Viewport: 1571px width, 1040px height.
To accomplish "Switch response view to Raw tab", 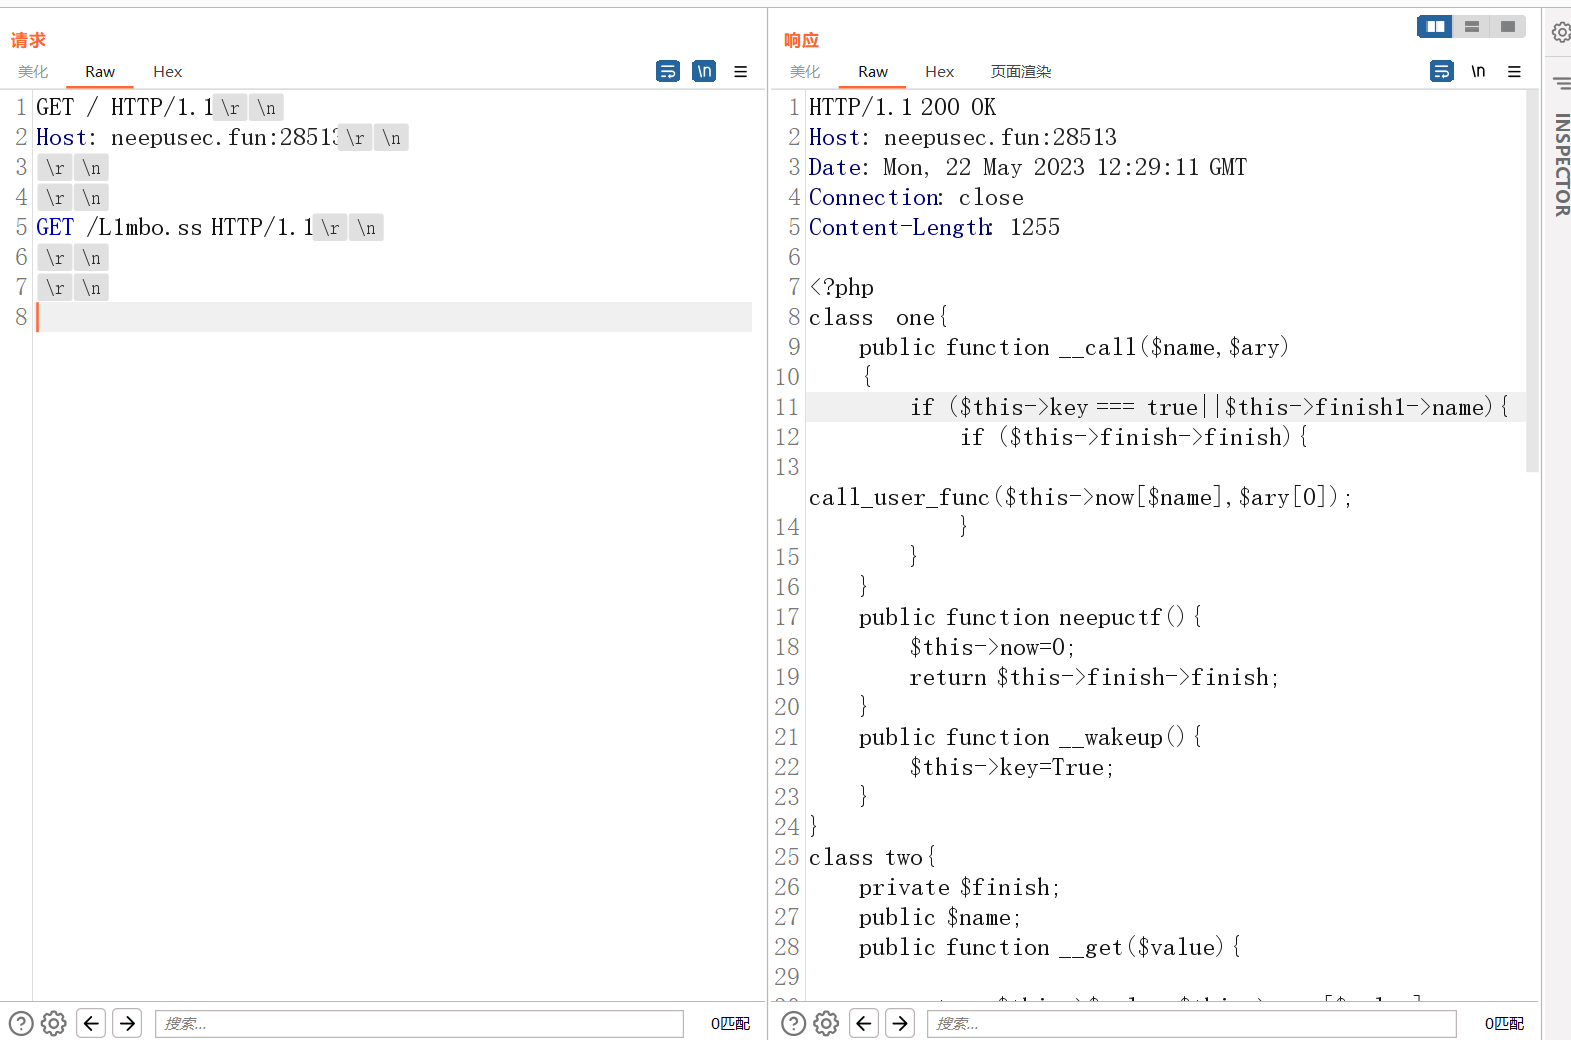I will tap(873, 71).
